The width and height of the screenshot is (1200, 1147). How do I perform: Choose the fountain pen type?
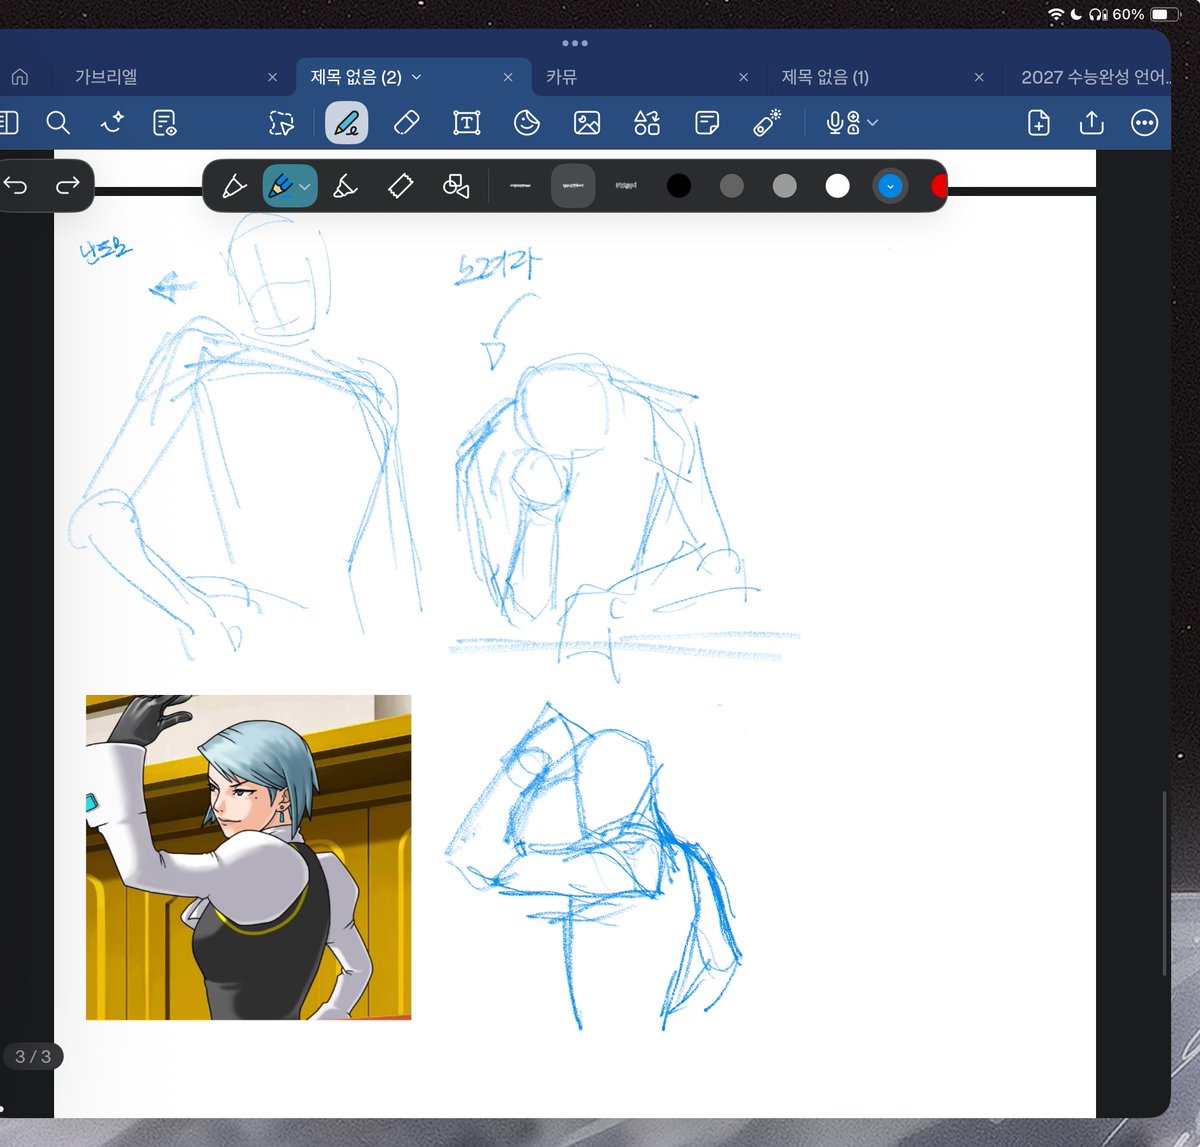233,186
